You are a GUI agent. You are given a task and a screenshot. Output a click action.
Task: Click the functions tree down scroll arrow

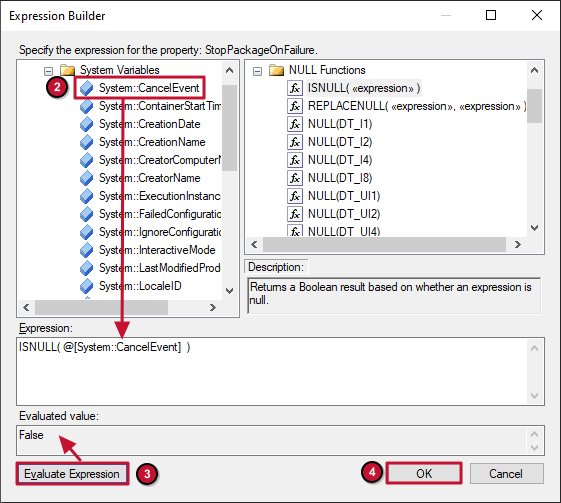[535, 228]
